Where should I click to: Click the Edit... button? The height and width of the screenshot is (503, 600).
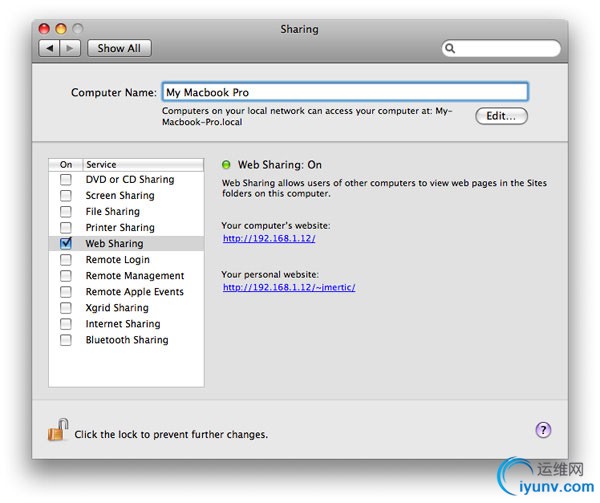(501, 116)
